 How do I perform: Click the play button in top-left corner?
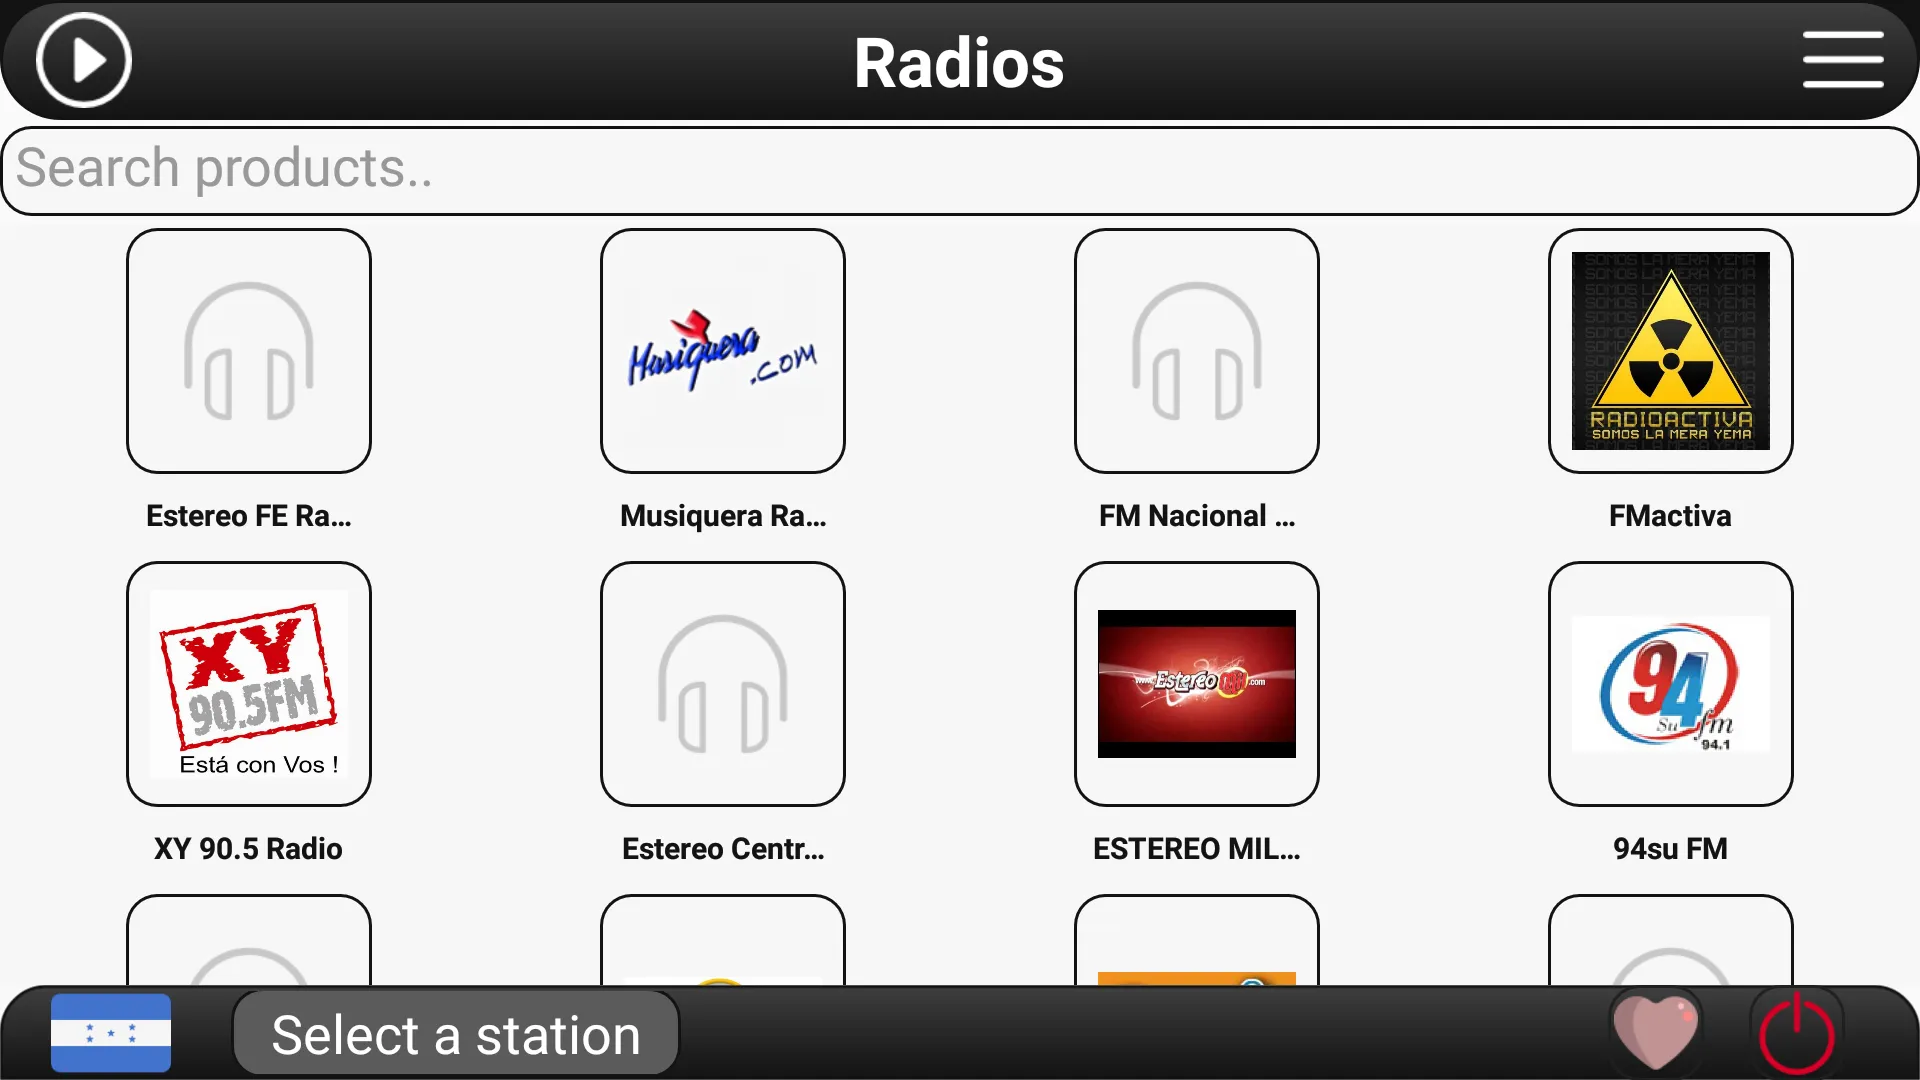pos(83,62)
